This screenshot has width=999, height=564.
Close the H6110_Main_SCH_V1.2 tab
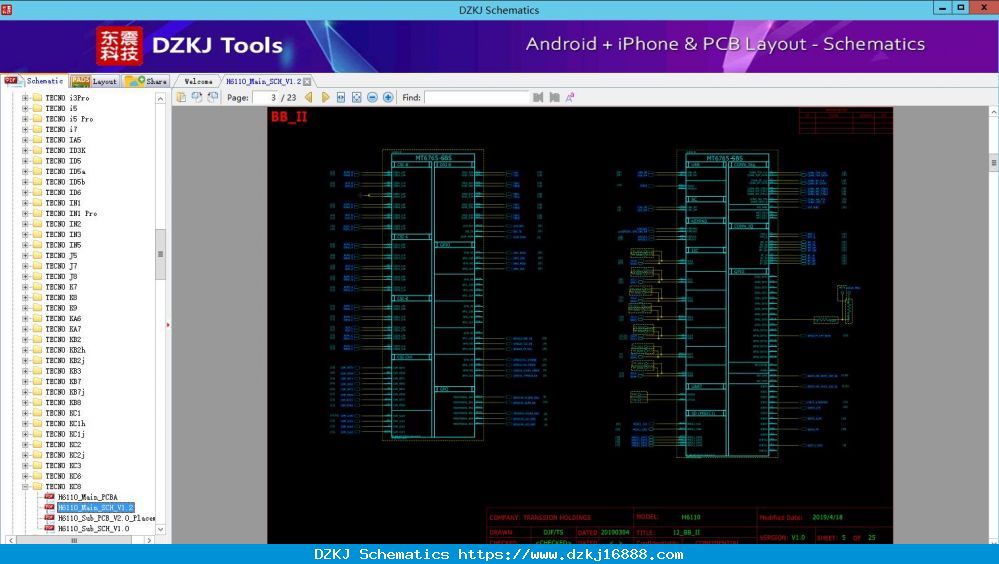(x=307, y=82)
